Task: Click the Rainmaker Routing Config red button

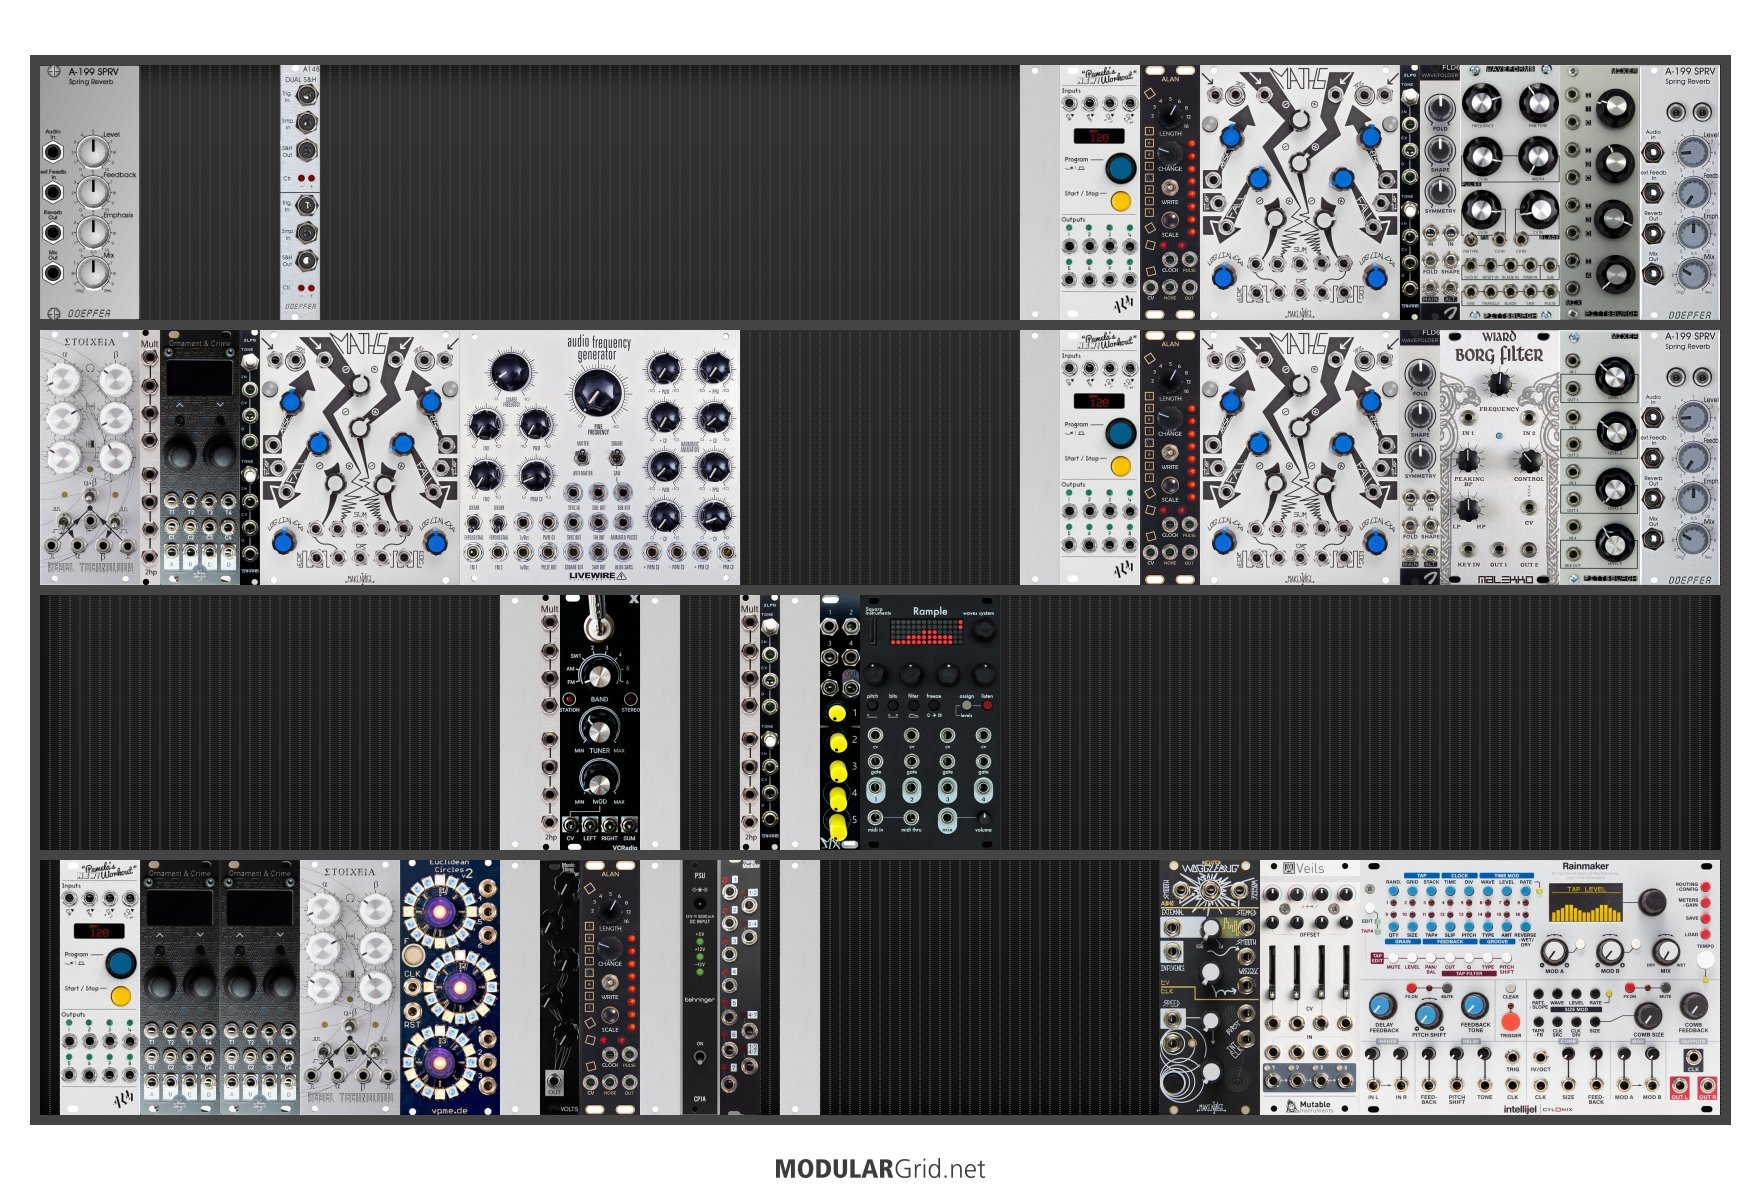Action: coord(1705,886)
